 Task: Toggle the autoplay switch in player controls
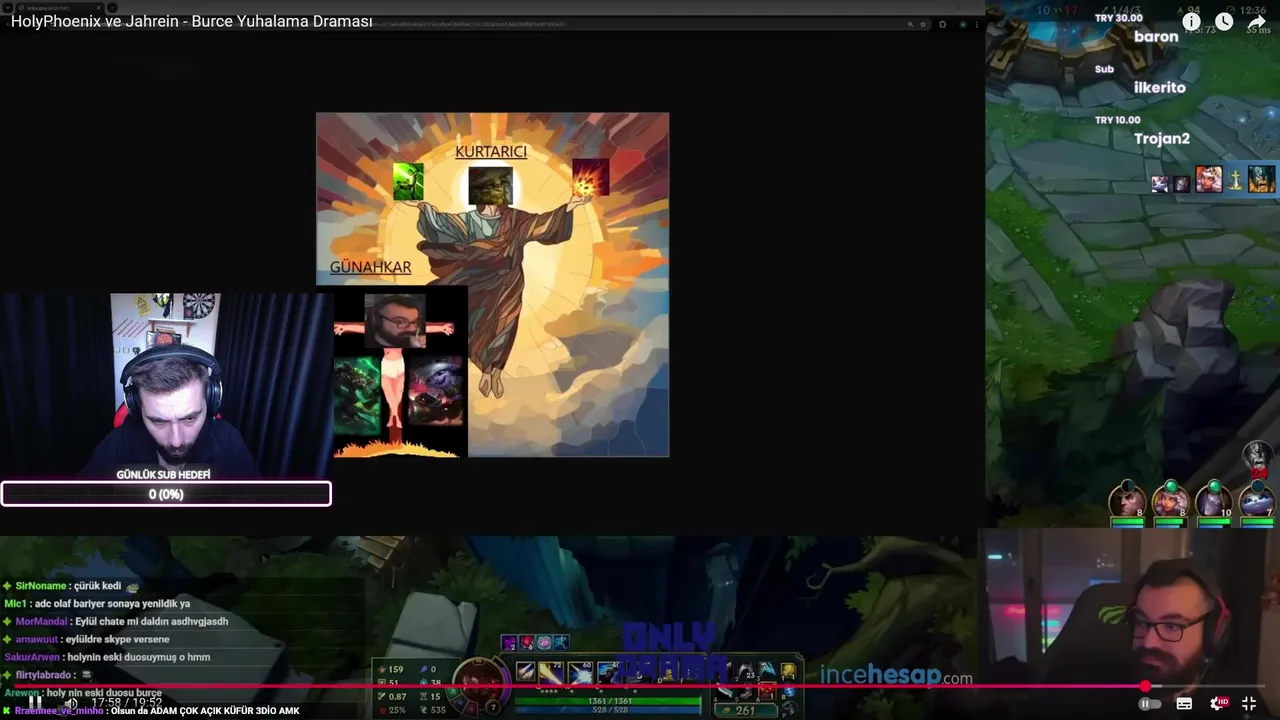pos(1150,704)
